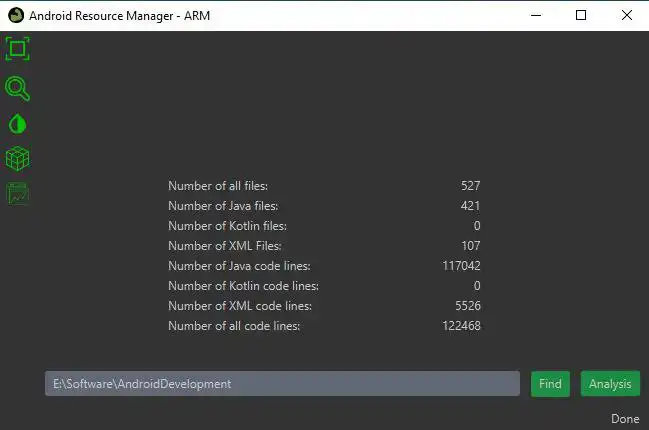Click the value 107
Screen dimensions: 649x430
pyautogui.click(x=471, y=246)
